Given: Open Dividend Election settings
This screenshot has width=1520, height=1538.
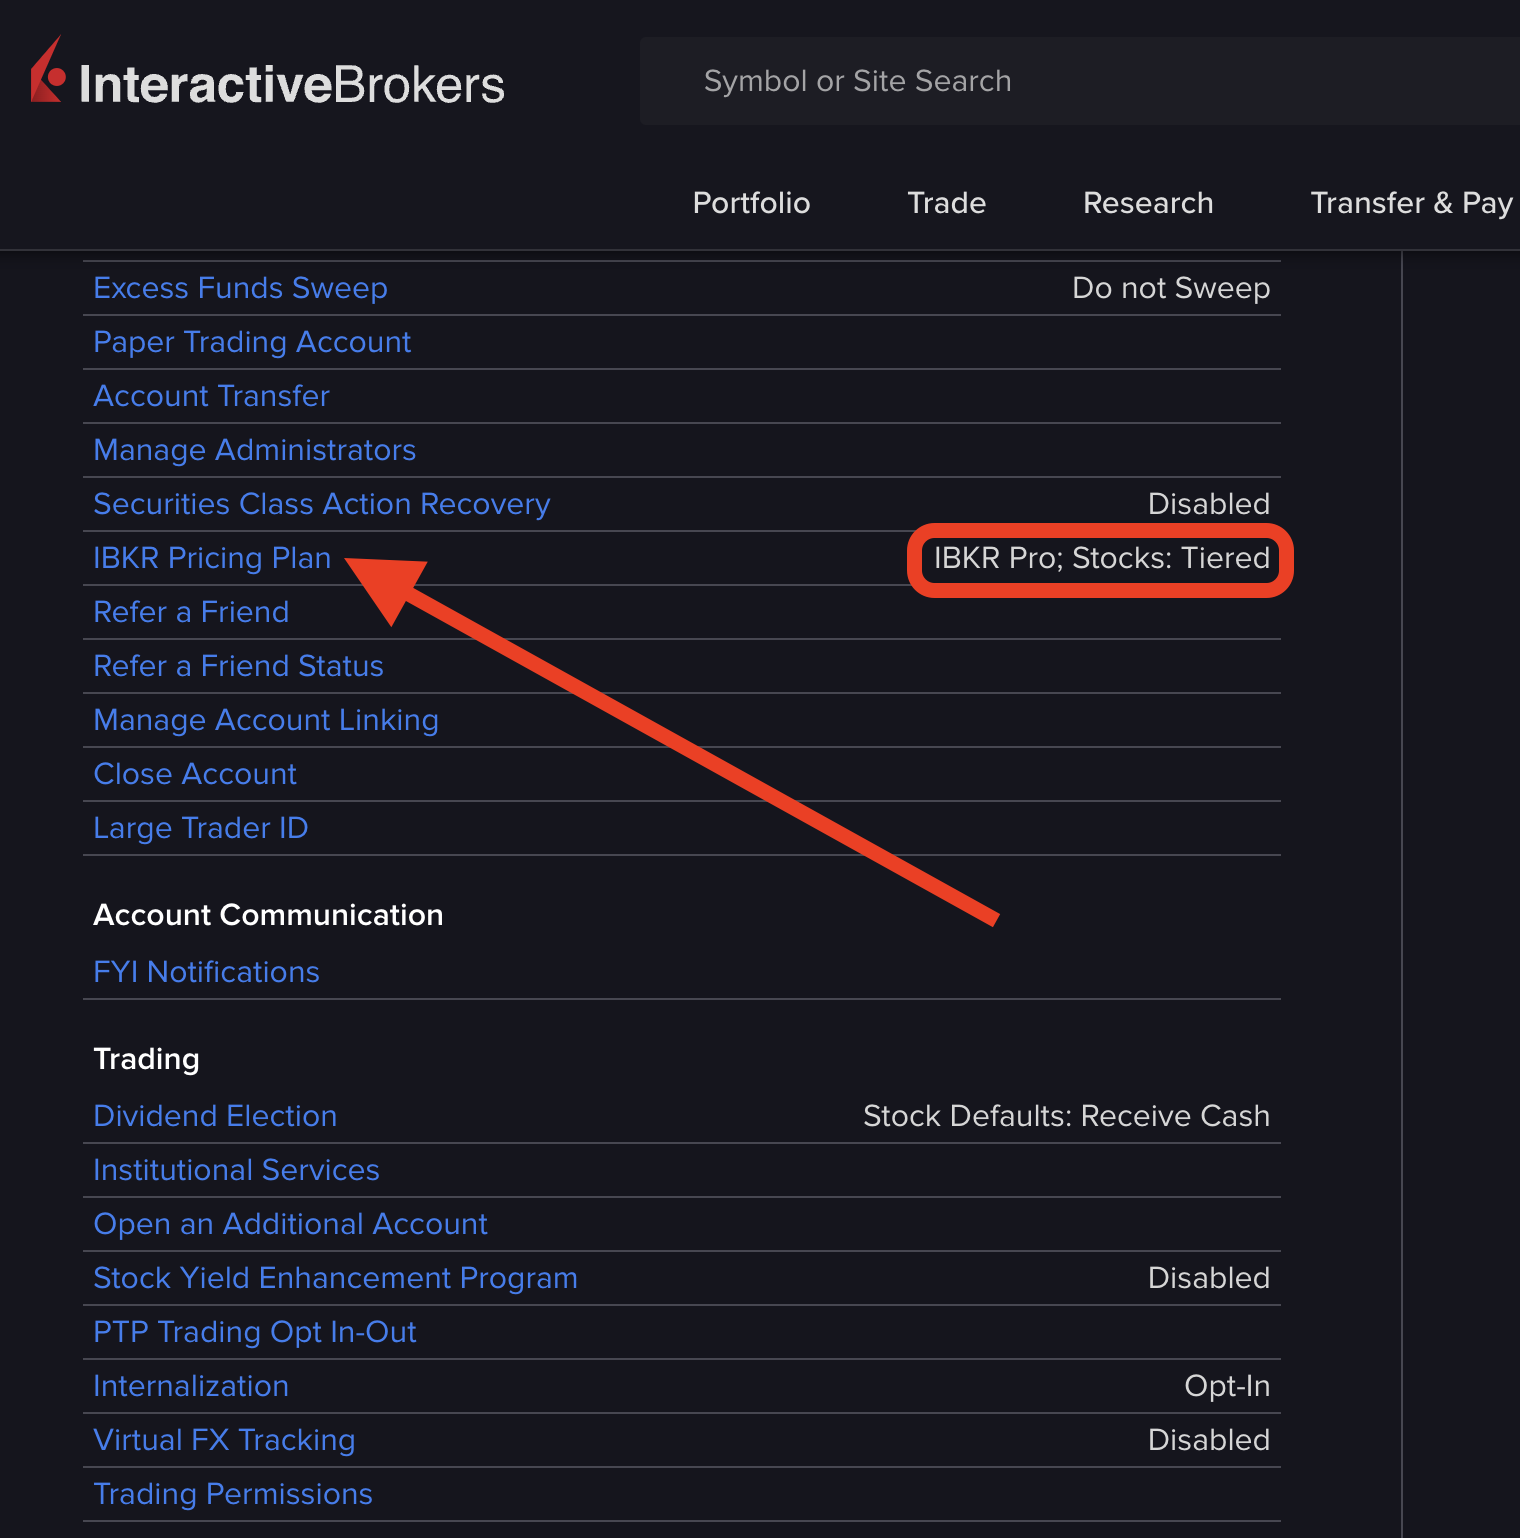Looking at the screenshot, I should point(215,1116).
